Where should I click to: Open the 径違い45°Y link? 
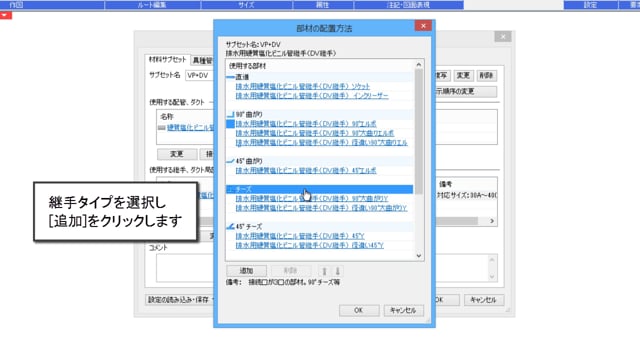click(309, 245)
